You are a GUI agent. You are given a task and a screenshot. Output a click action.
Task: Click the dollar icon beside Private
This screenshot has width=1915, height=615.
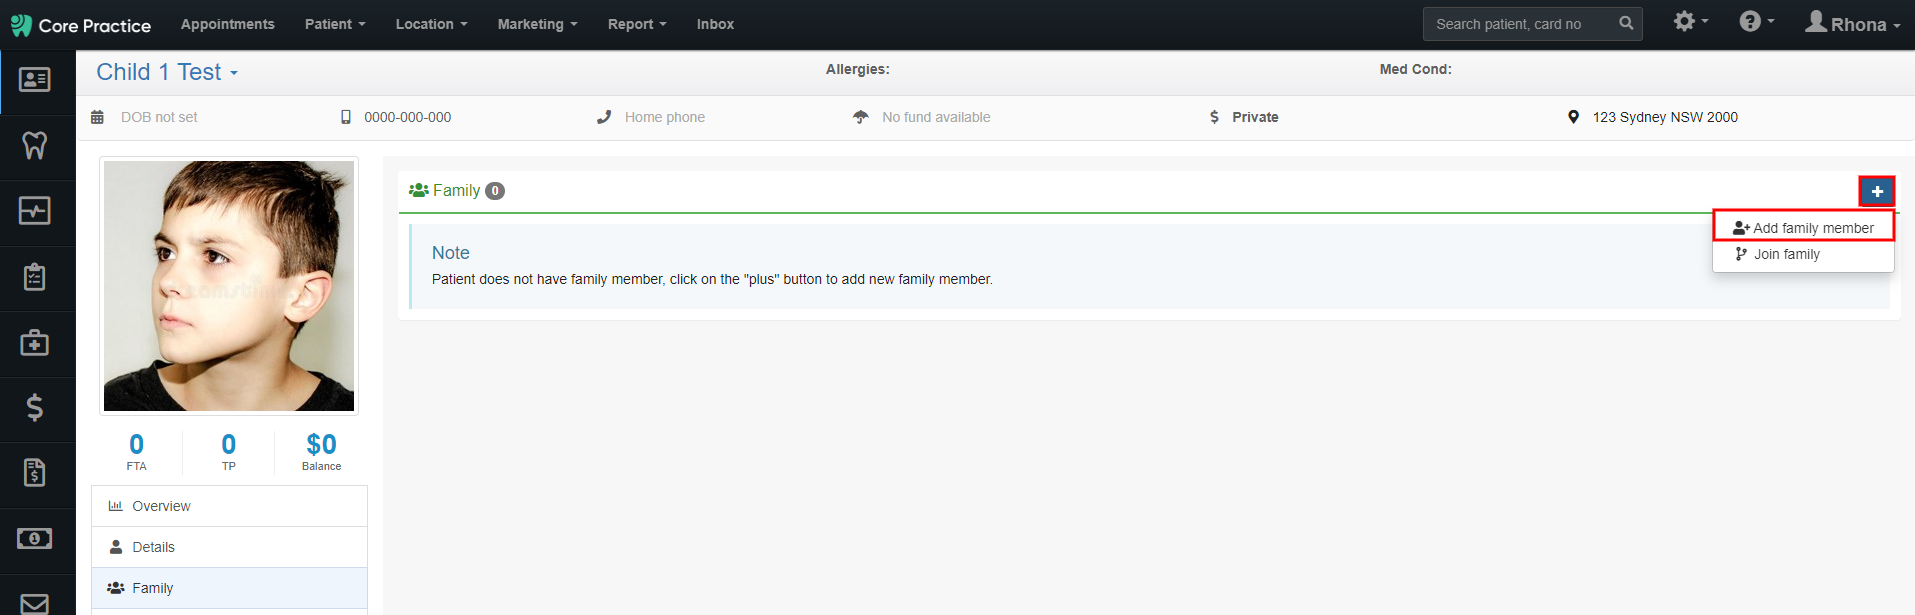pos(1214,117)
